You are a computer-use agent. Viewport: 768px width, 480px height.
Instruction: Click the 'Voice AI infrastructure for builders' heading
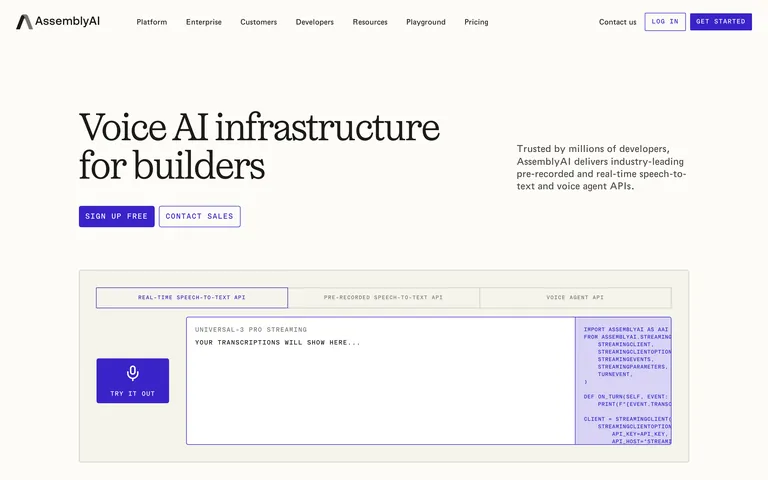point(259,146)
